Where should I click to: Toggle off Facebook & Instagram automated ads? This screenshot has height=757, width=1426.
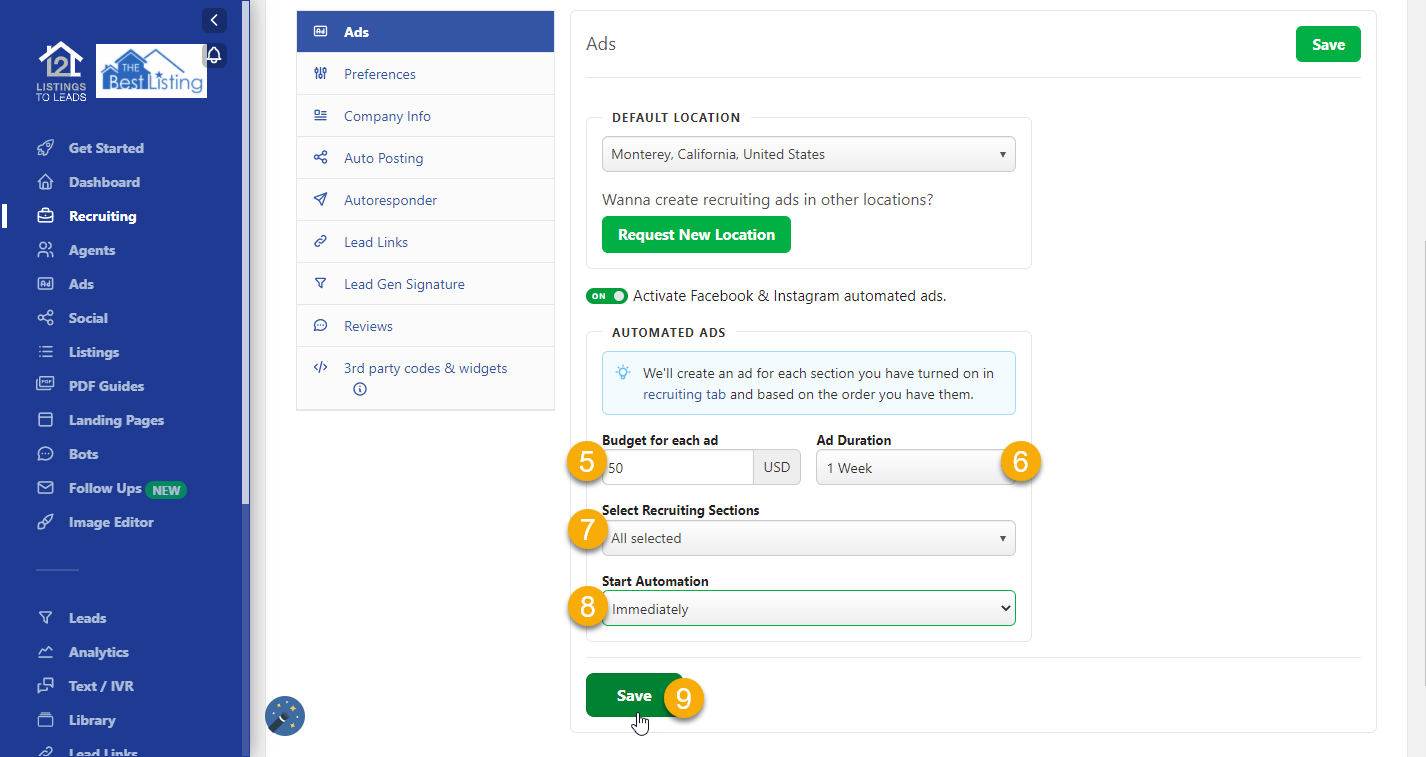tap(606, 296)
